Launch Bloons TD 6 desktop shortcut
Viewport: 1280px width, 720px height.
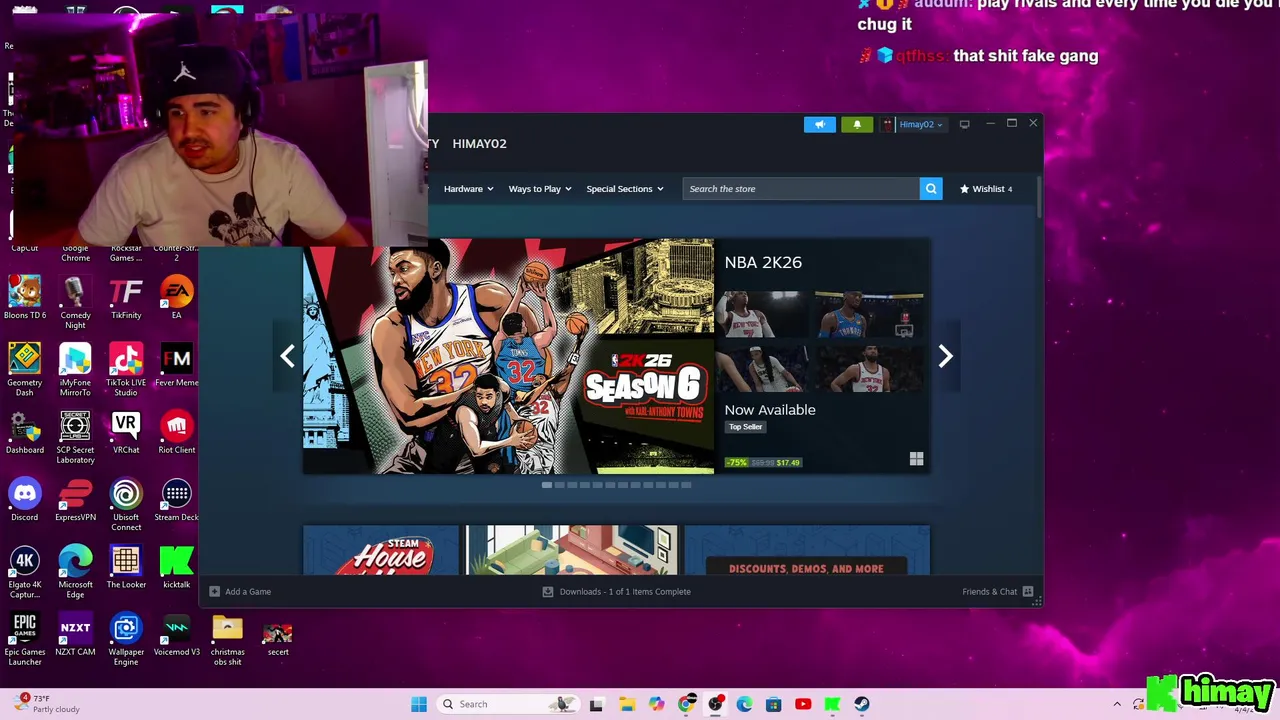coord(25,298)
